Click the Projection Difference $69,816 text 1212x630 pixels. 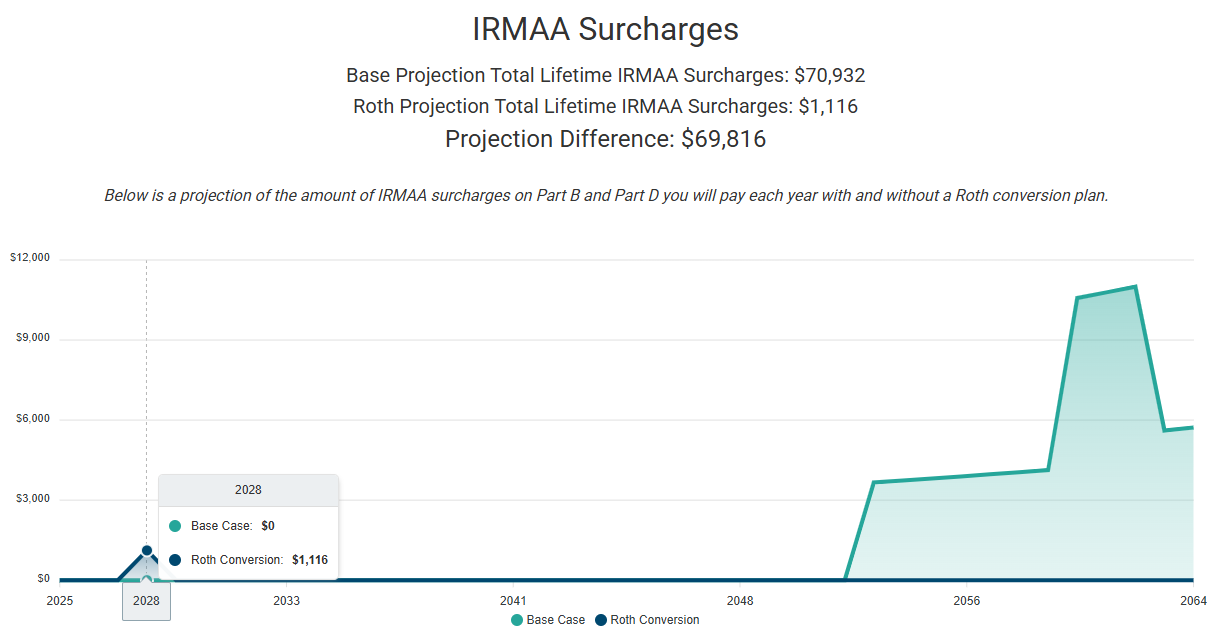point(605,139)
